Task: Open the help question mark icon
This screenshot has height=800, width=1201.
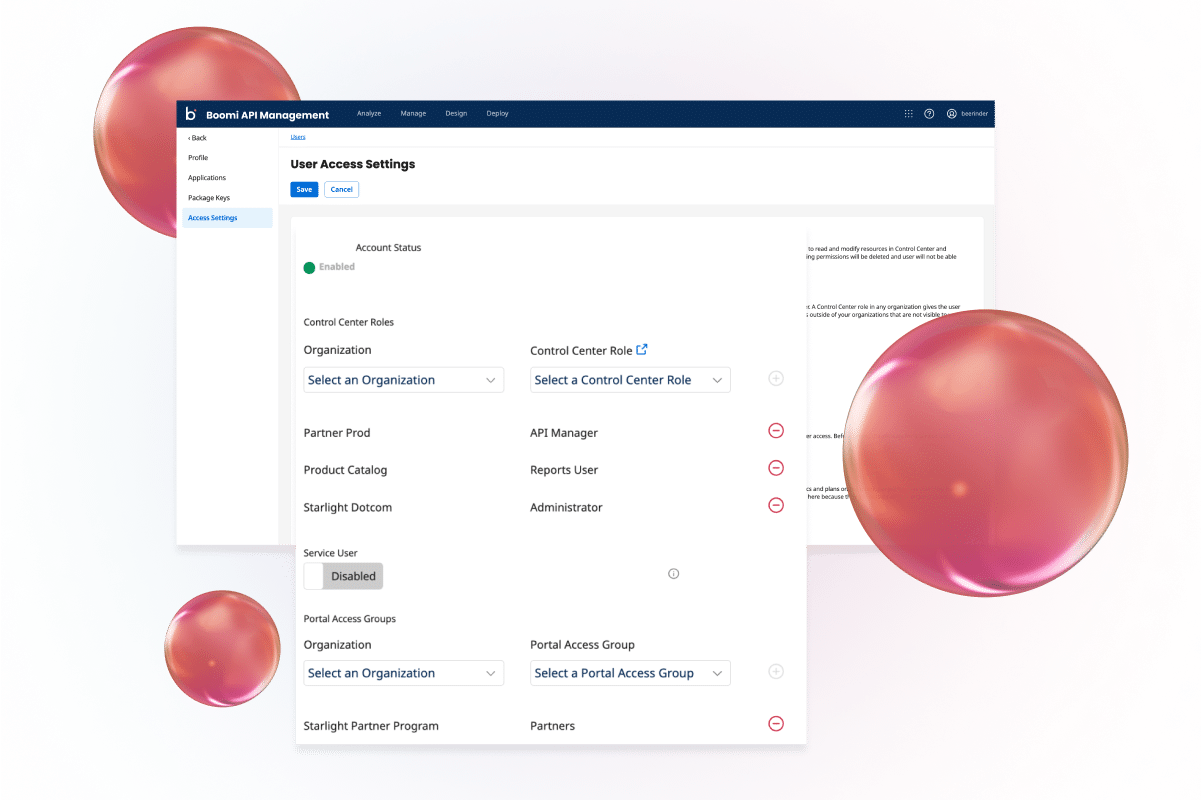Action: tap(929, 114)
